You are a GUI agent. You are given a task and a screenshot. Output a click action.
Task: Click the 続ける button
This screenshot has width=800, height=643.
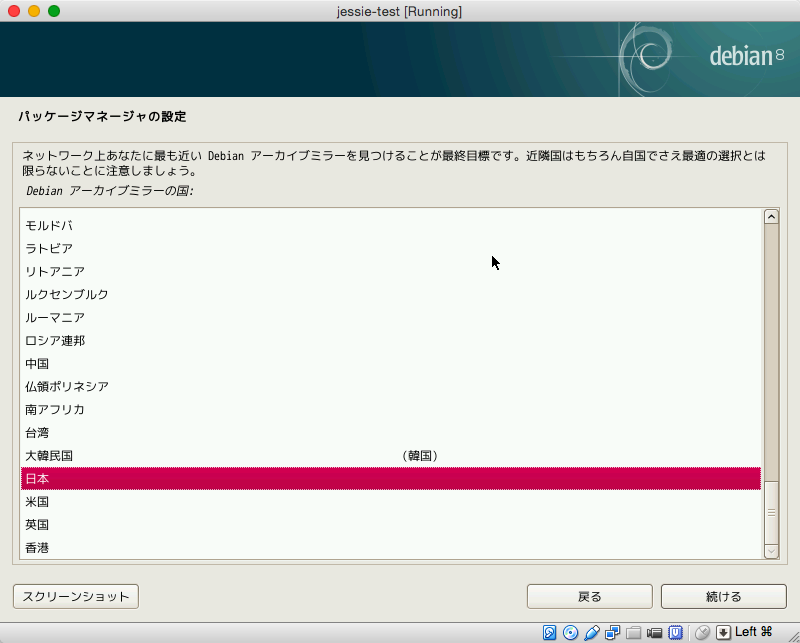coord(723,597)
